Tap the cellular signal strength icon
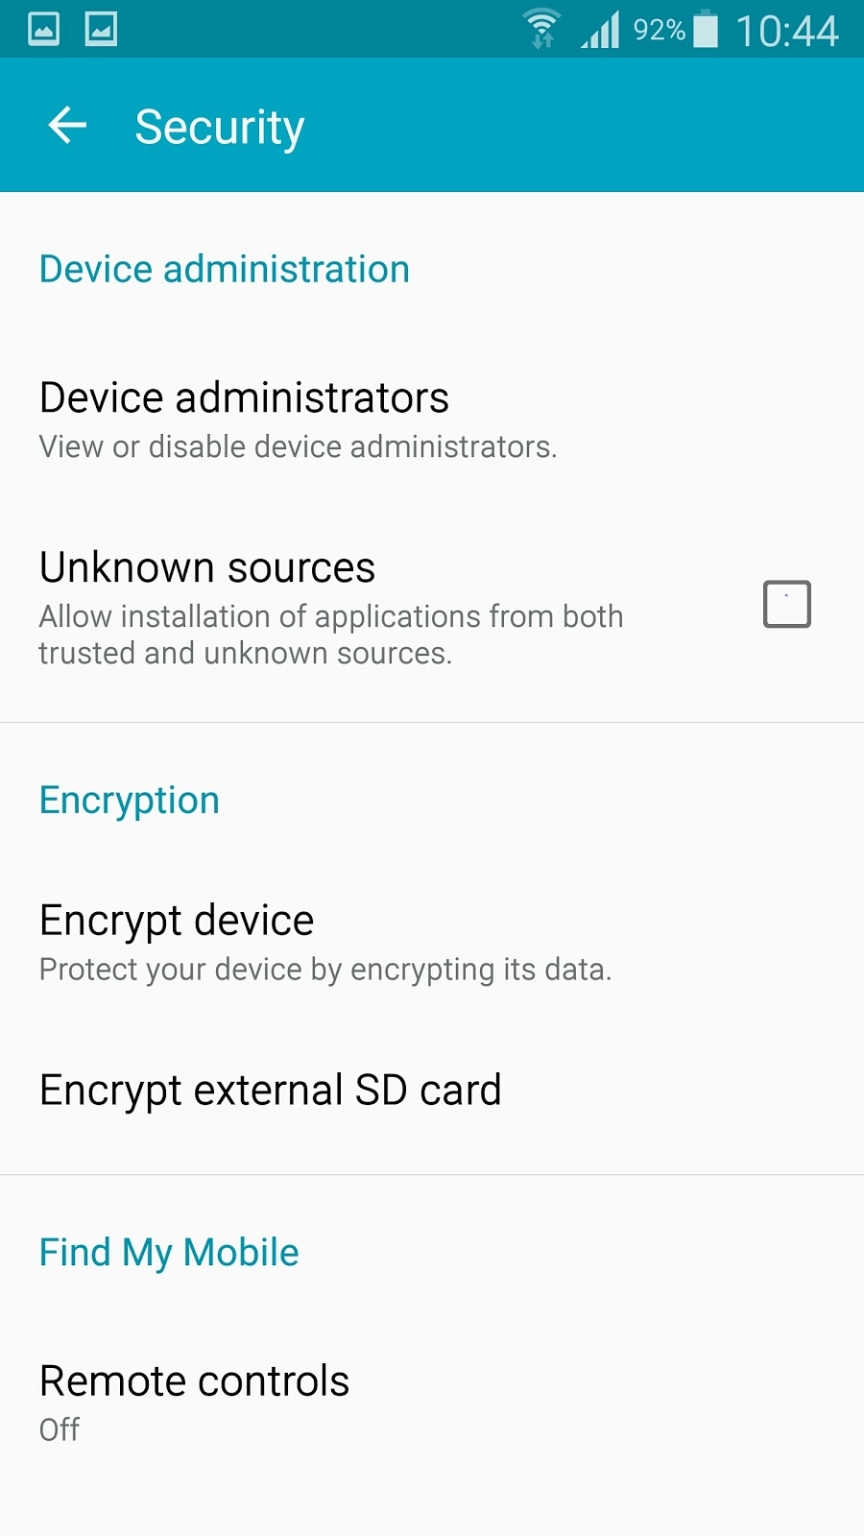Screen dimensions: 864x1536 [600, 31]
